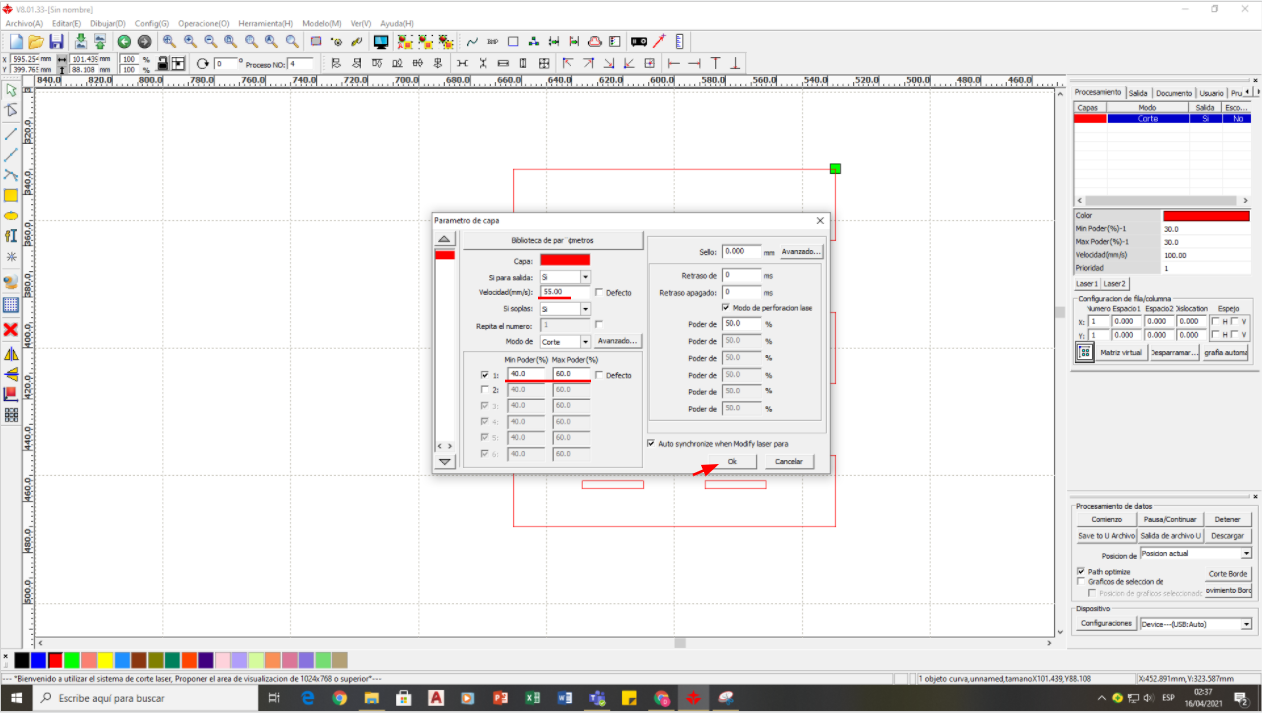Open the Modo de Corte dropdown
The image size is (1262, 713).
coord(585,342)
